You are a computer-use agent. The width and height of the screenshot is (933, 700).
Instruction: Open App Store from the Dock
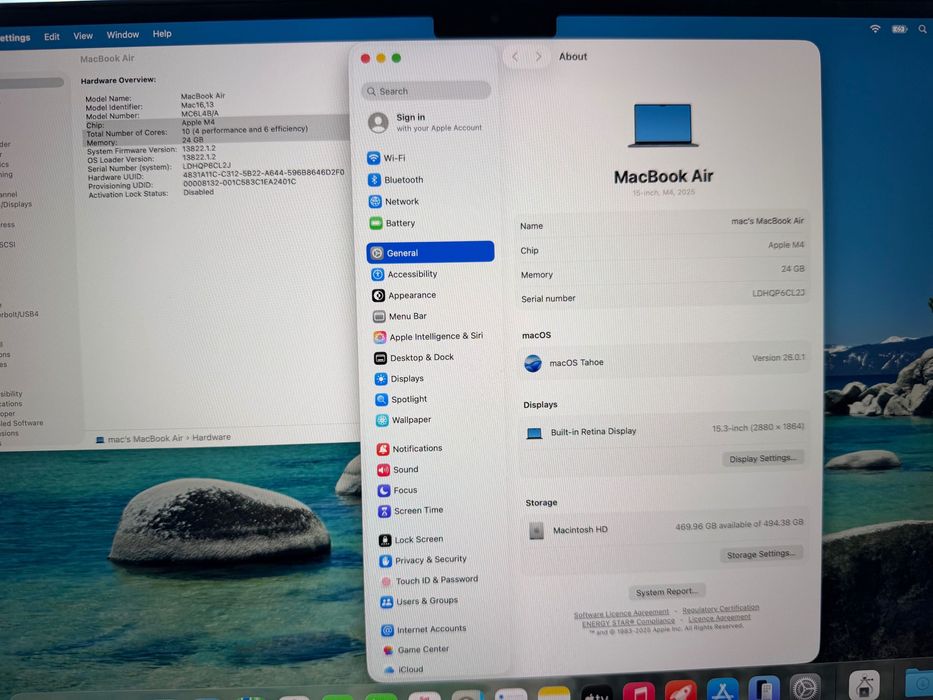[722, 690]
